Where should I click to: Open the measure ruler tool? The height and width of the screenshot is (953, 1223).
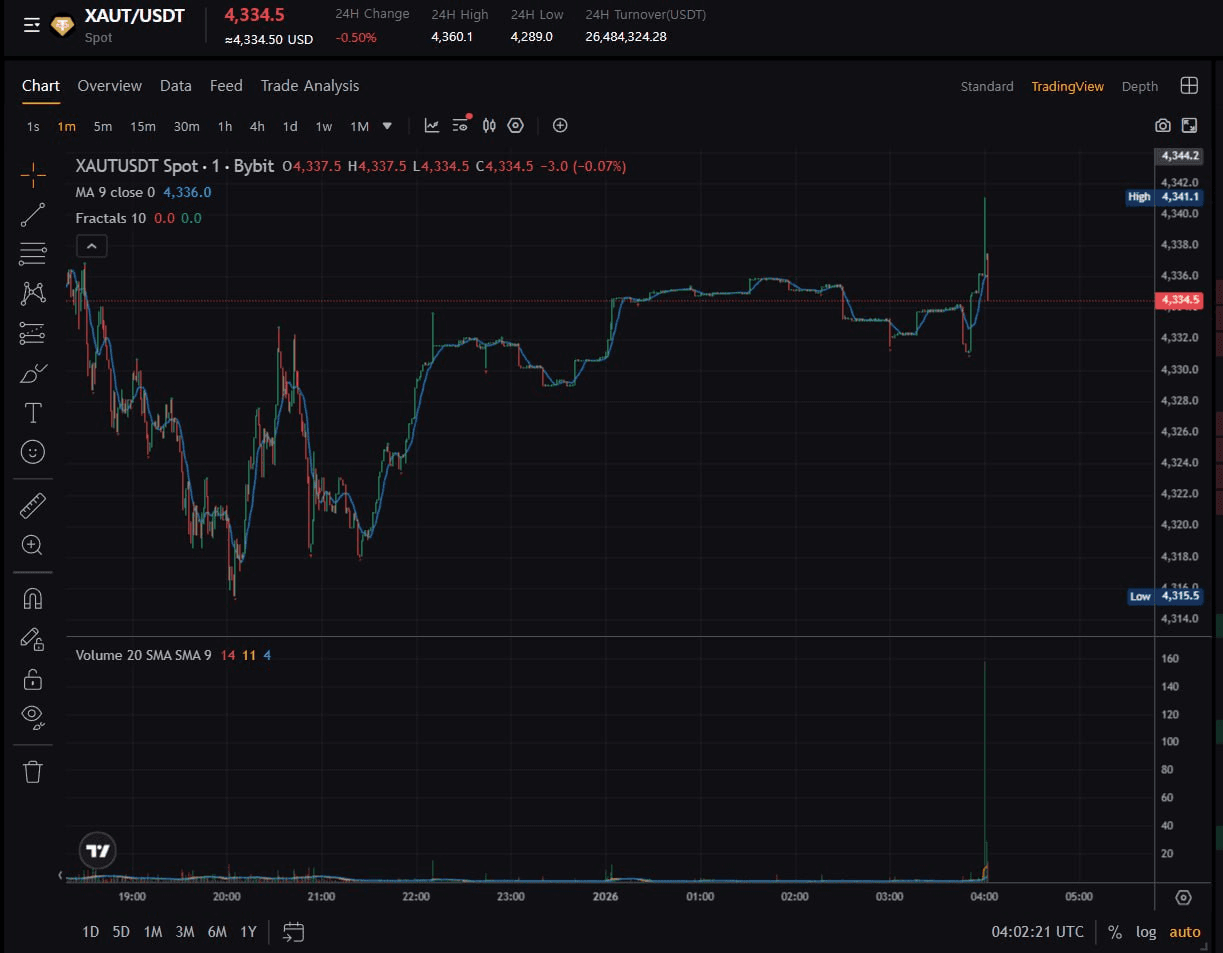pyautogui.click(x=33, y=506)
